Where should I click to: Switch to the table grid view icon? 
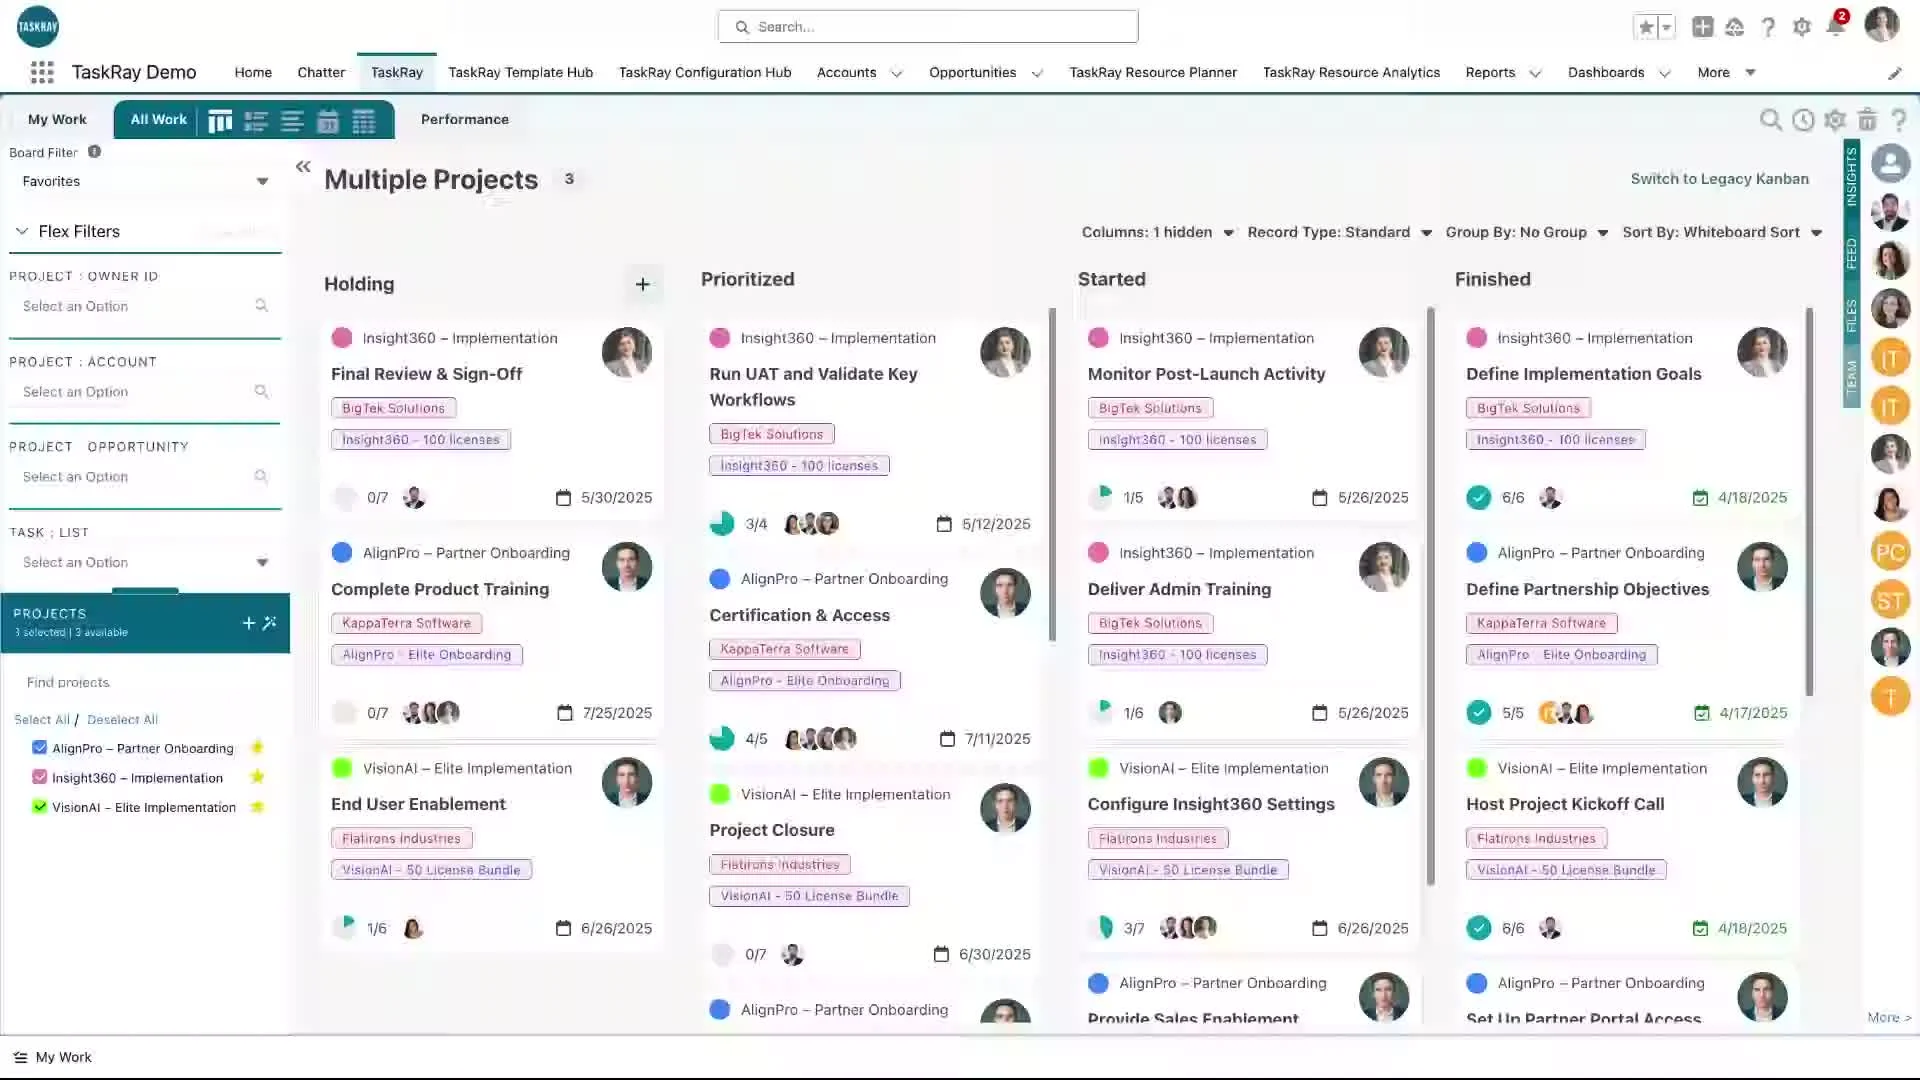point(364,121)
